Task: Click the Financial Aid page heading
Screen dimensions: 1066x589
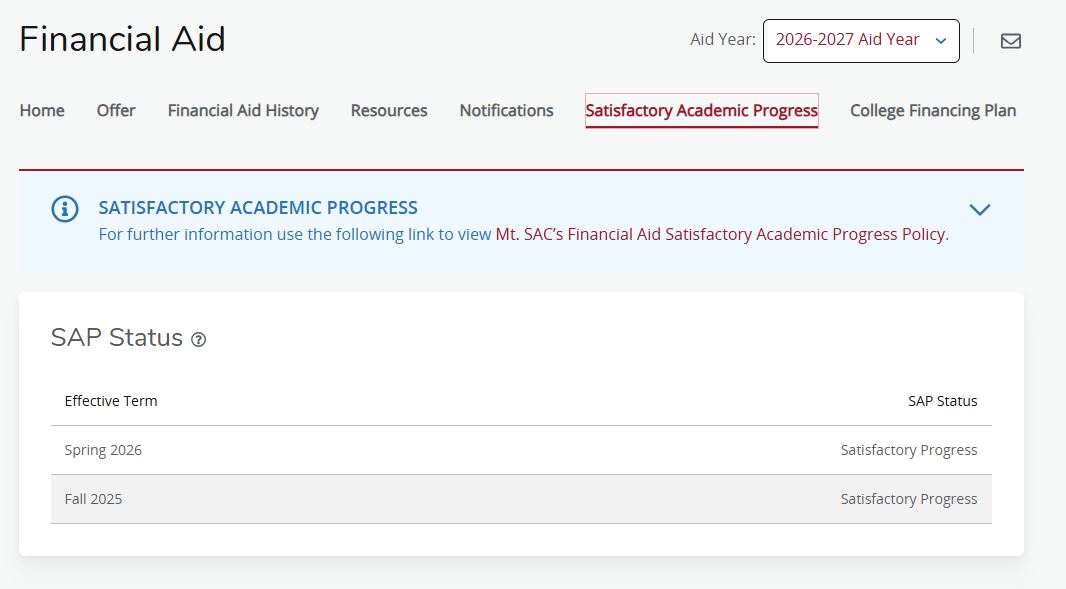Action: click(x=122, y=39)
